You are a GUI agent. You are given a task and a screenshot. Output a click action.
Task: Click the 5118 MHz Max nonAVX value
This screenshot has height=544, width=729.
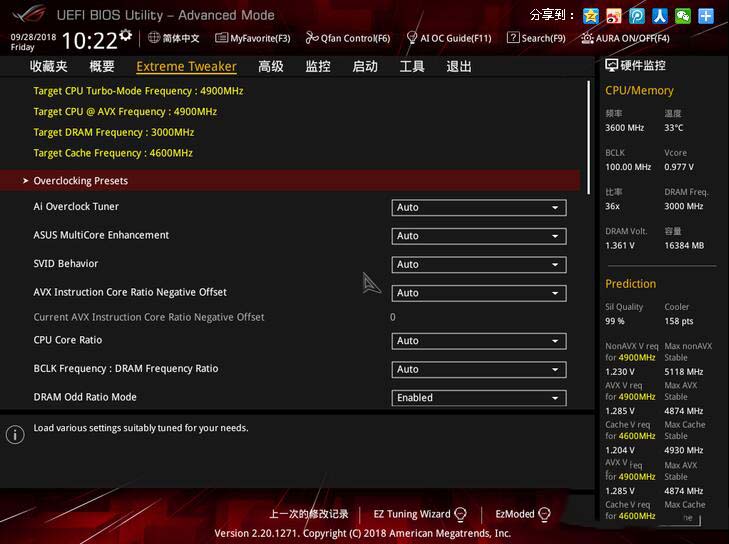tap(683, 372)
